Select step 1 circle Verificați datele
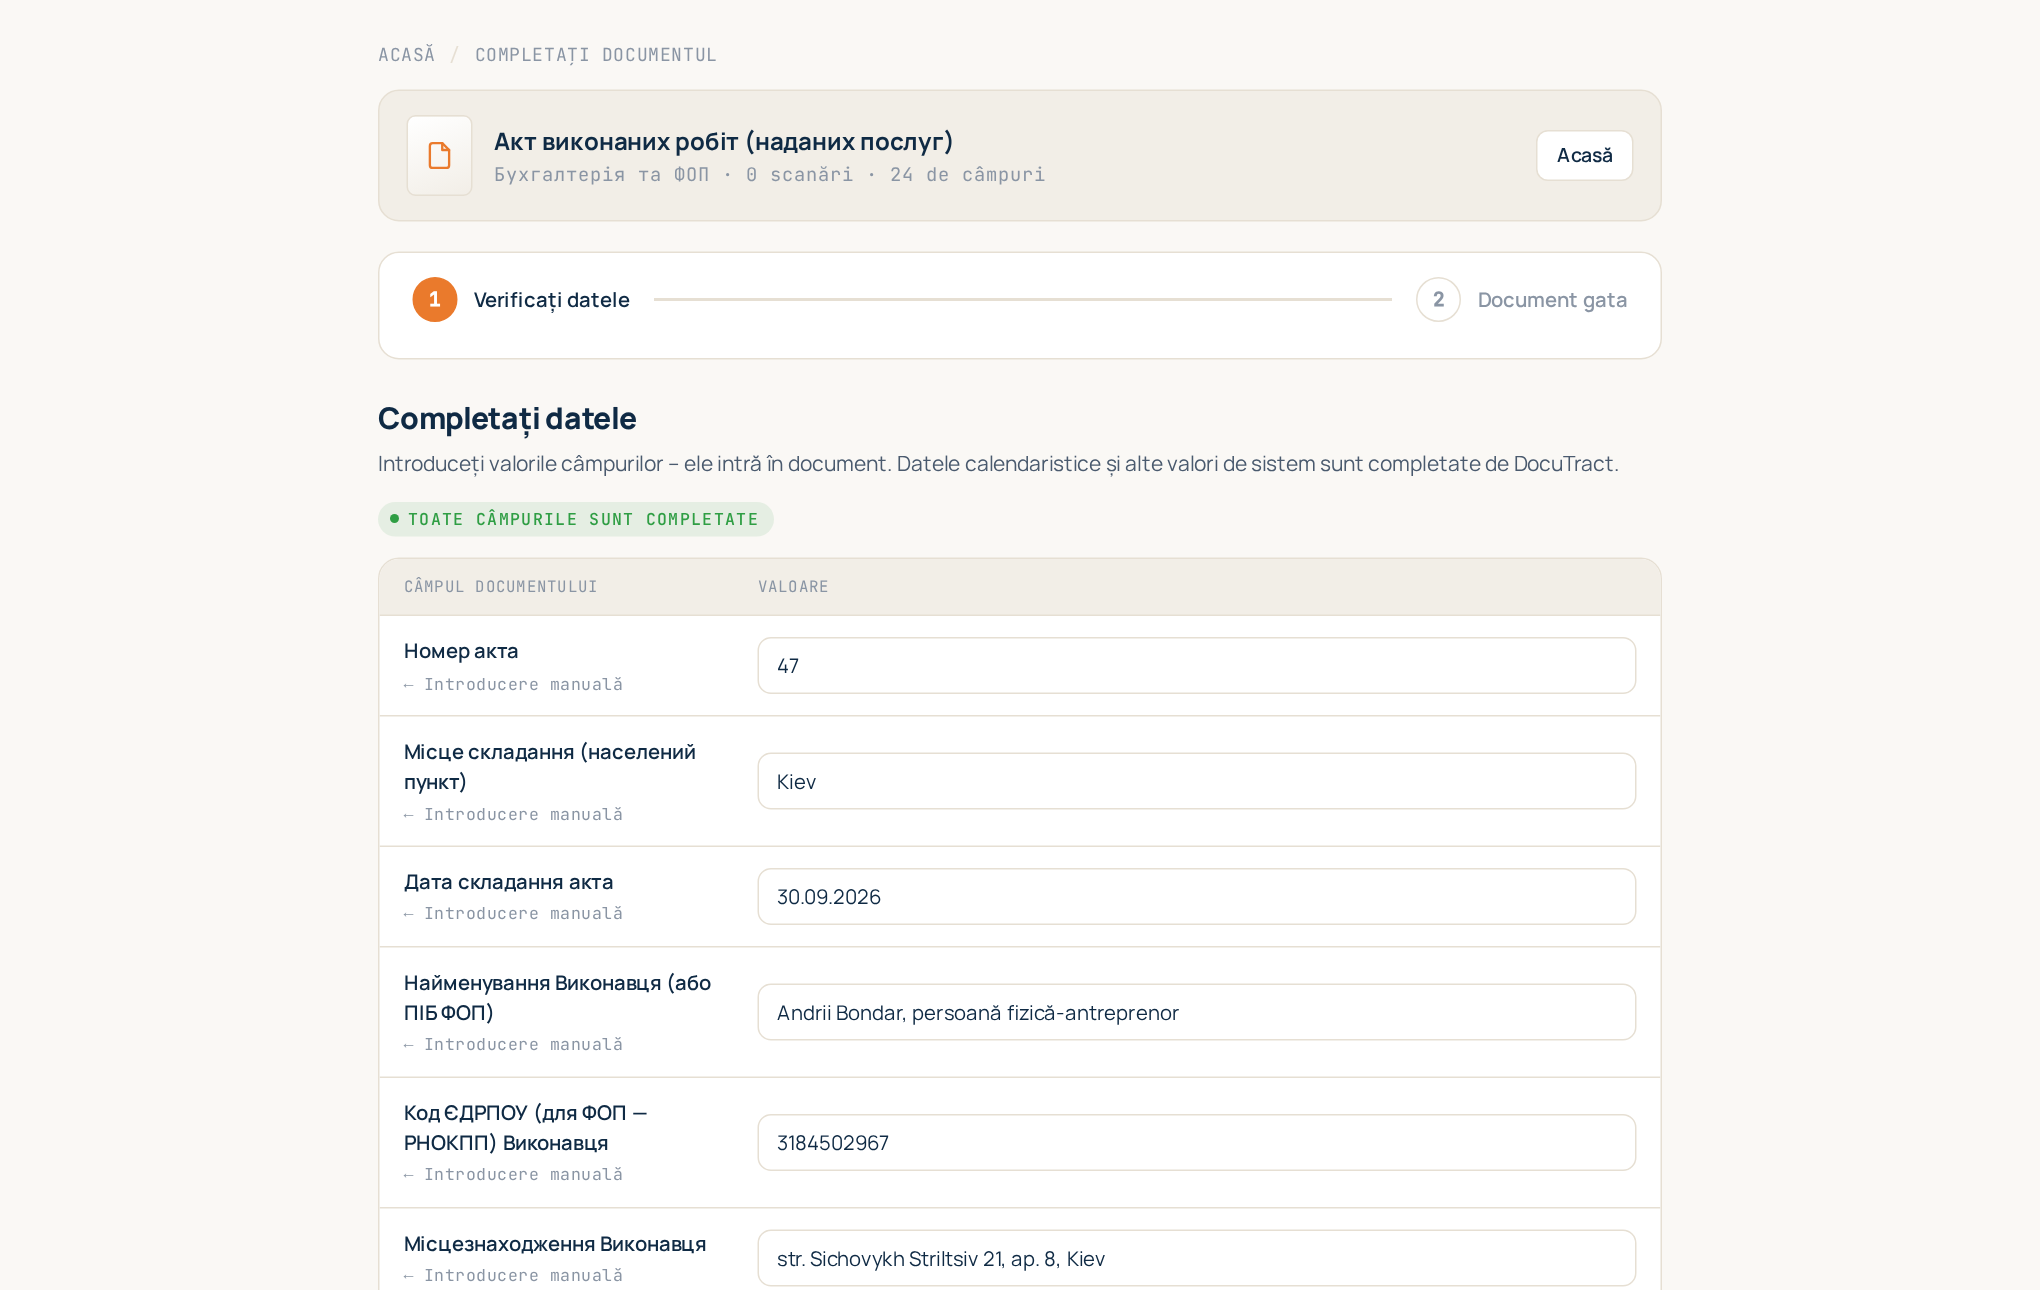 pos(435,299)
